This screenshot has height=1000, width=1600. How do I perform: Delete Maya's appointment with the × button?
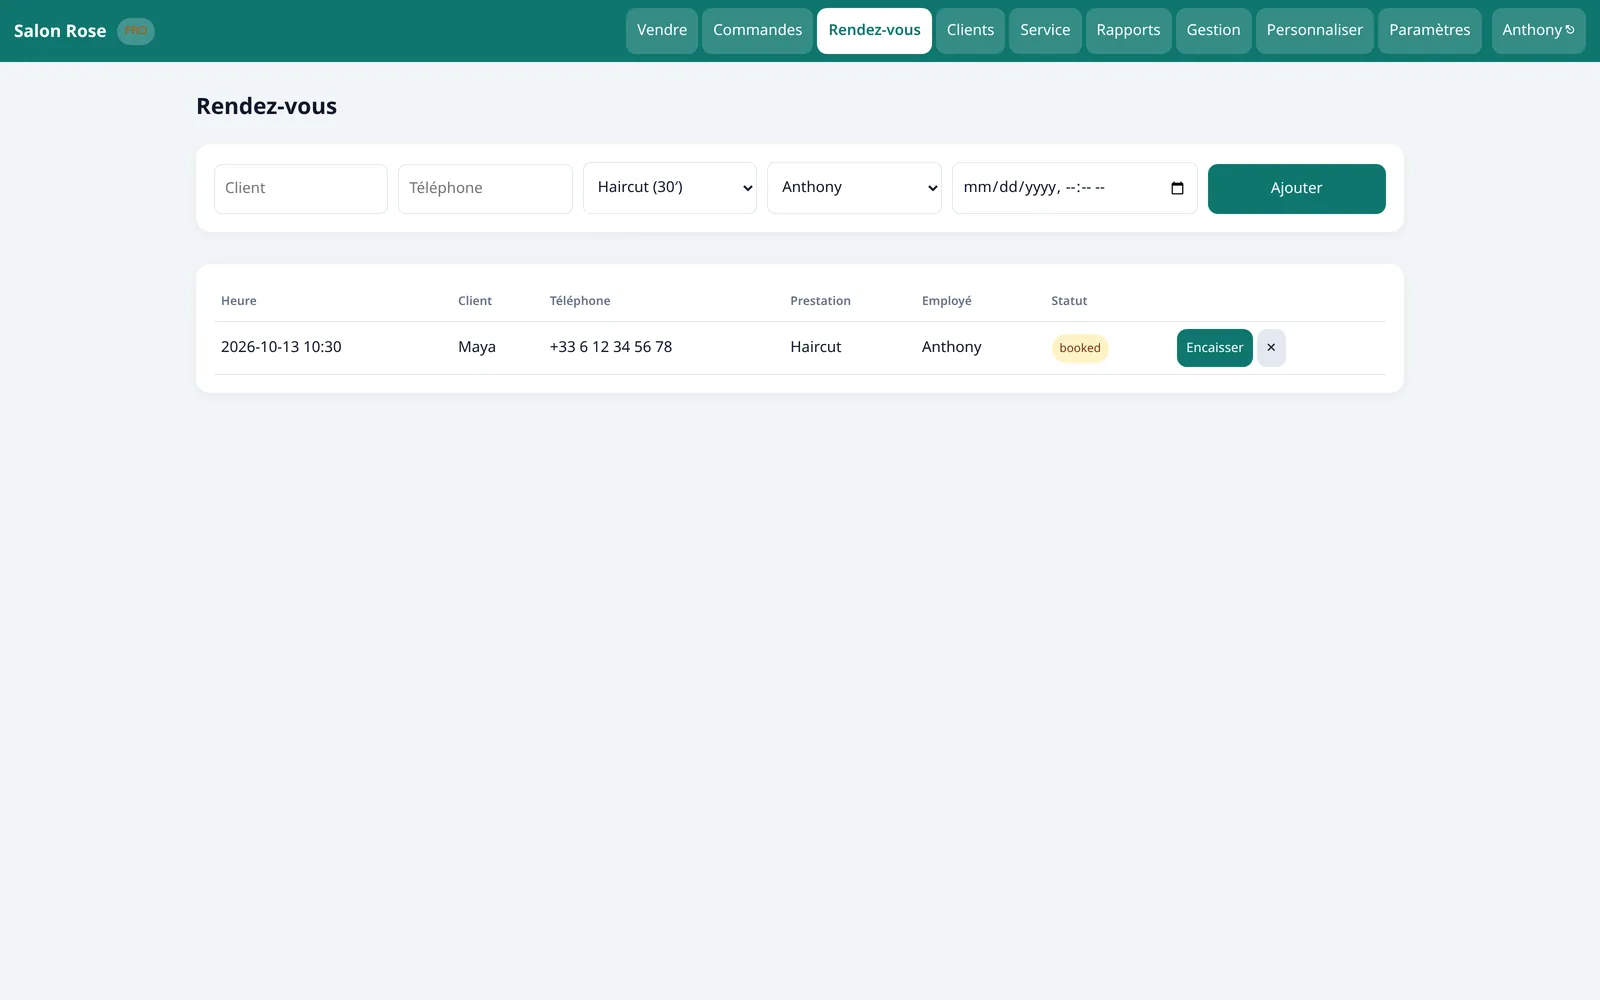1271,348
